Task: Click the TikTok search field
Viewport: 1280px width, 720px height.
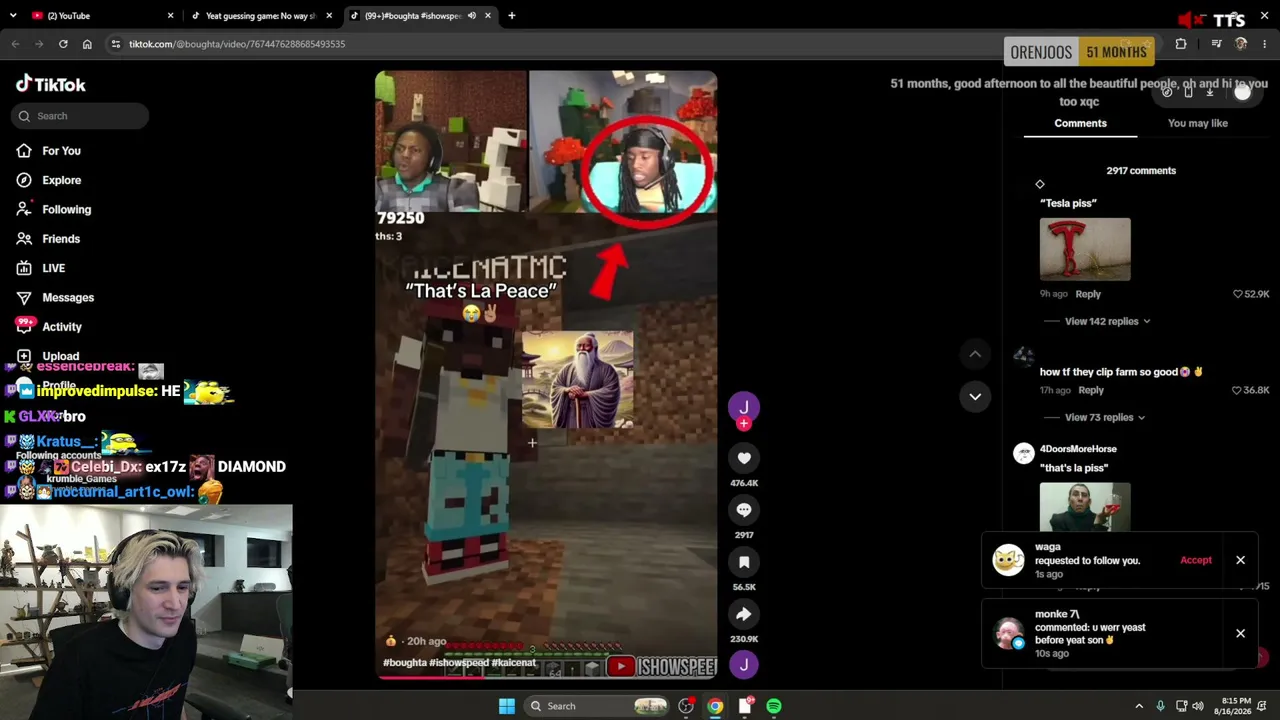Action: click(81, 116)
